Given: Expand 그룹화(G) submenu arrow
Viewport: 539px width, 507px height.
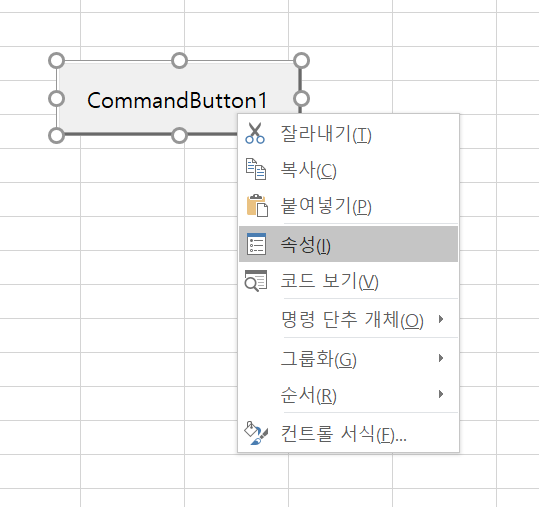Looking at the screenshot, I should coord(441,358).
